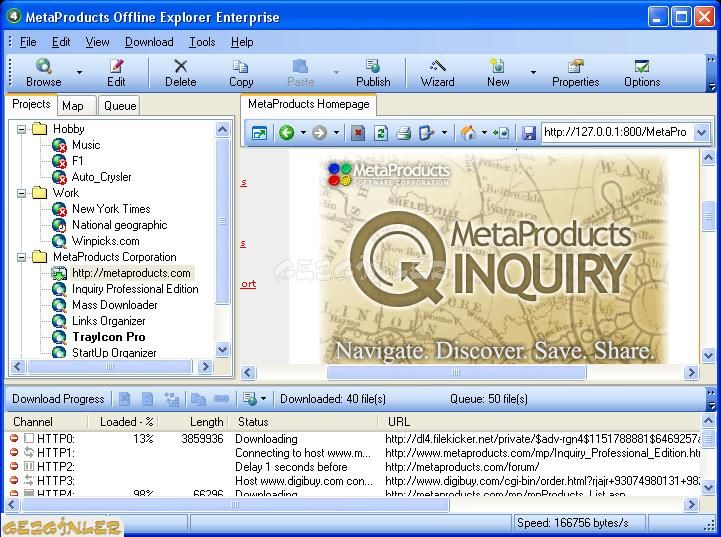Click the Delete toolbar icon
This screenshot has width=721, height=537.
tap(181, 73)
